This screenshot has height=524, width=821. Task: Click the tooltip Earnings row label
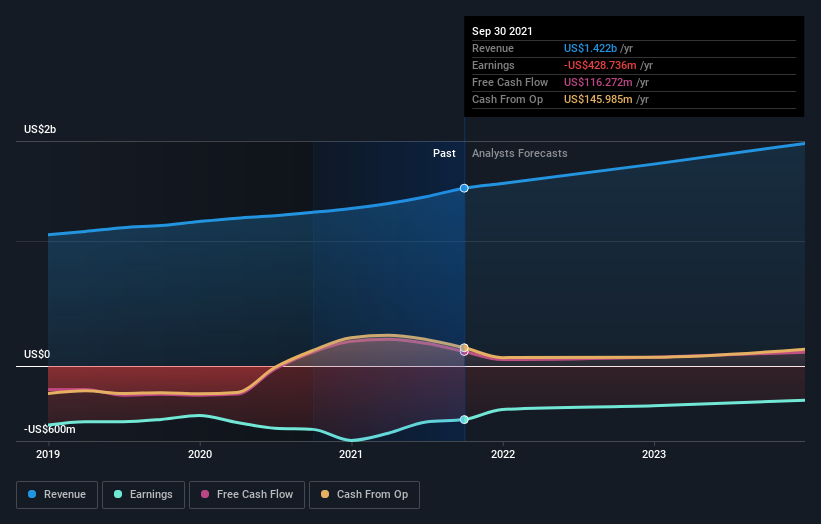pos(493,65)
